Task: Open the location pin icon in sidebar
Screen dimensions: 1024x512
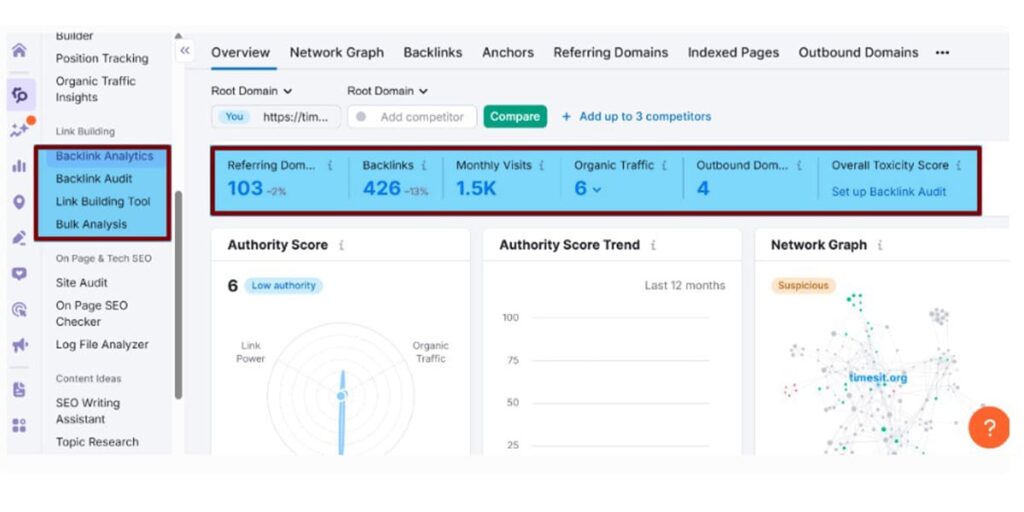Action: [19, 202]
